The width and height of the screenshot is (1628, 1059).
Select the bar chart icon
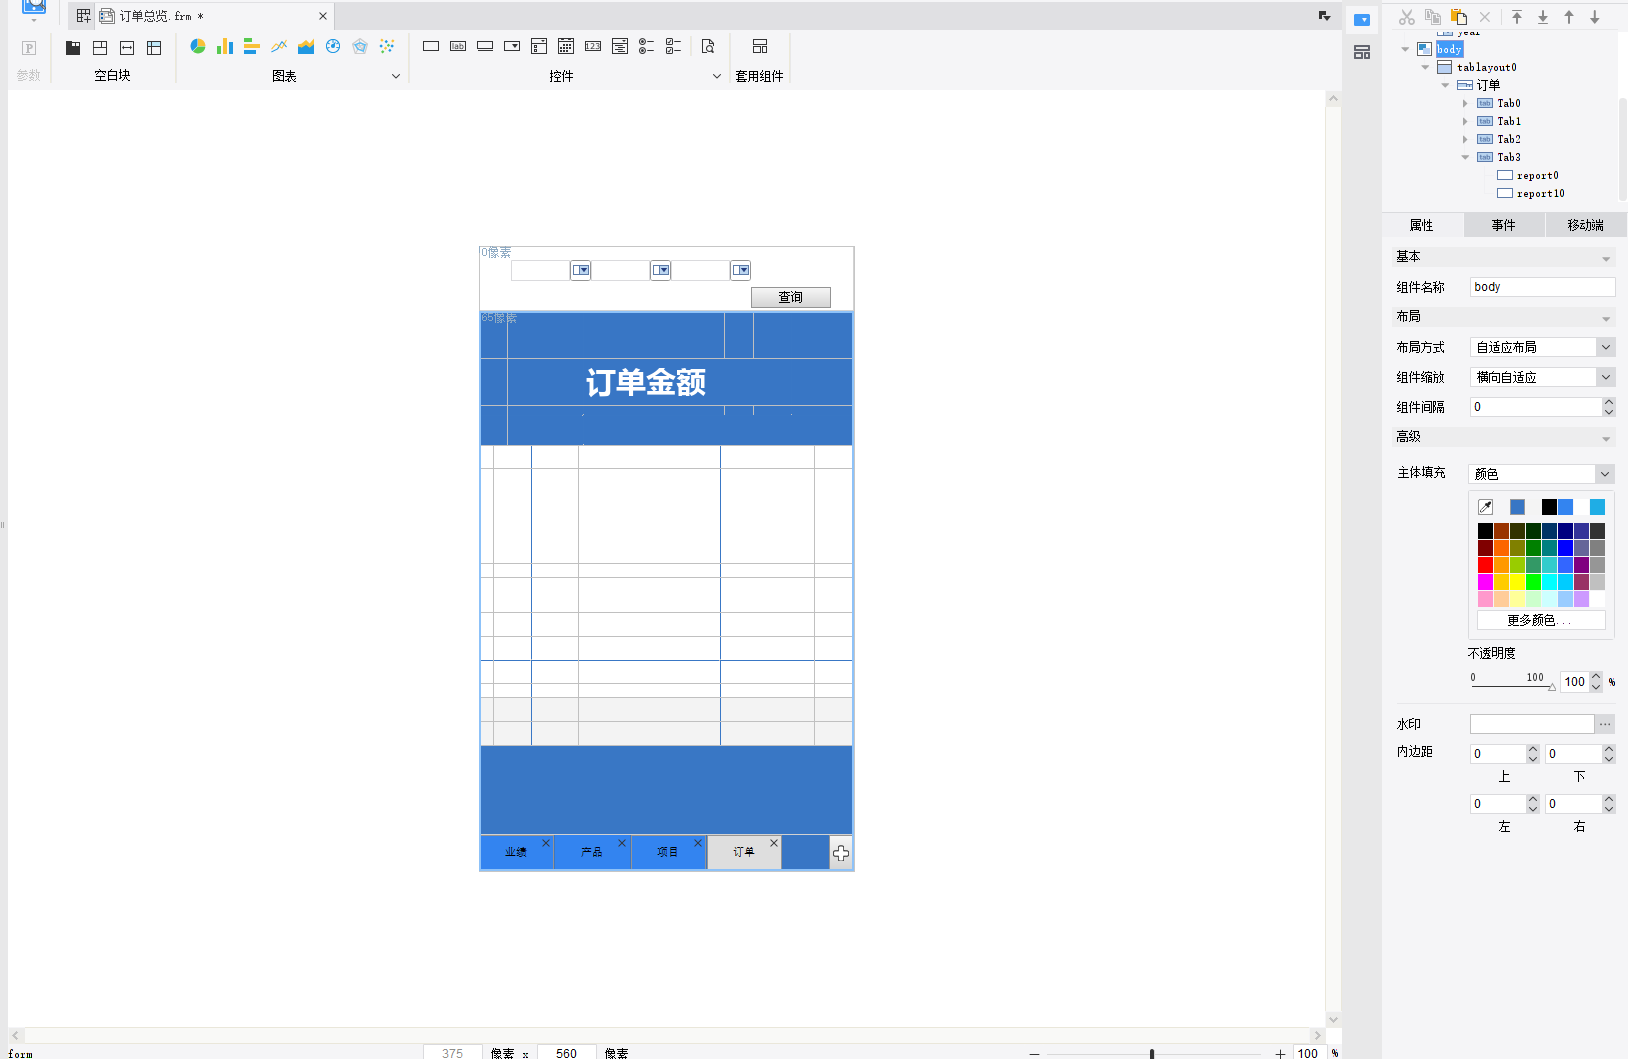click(x=225, y=46)
